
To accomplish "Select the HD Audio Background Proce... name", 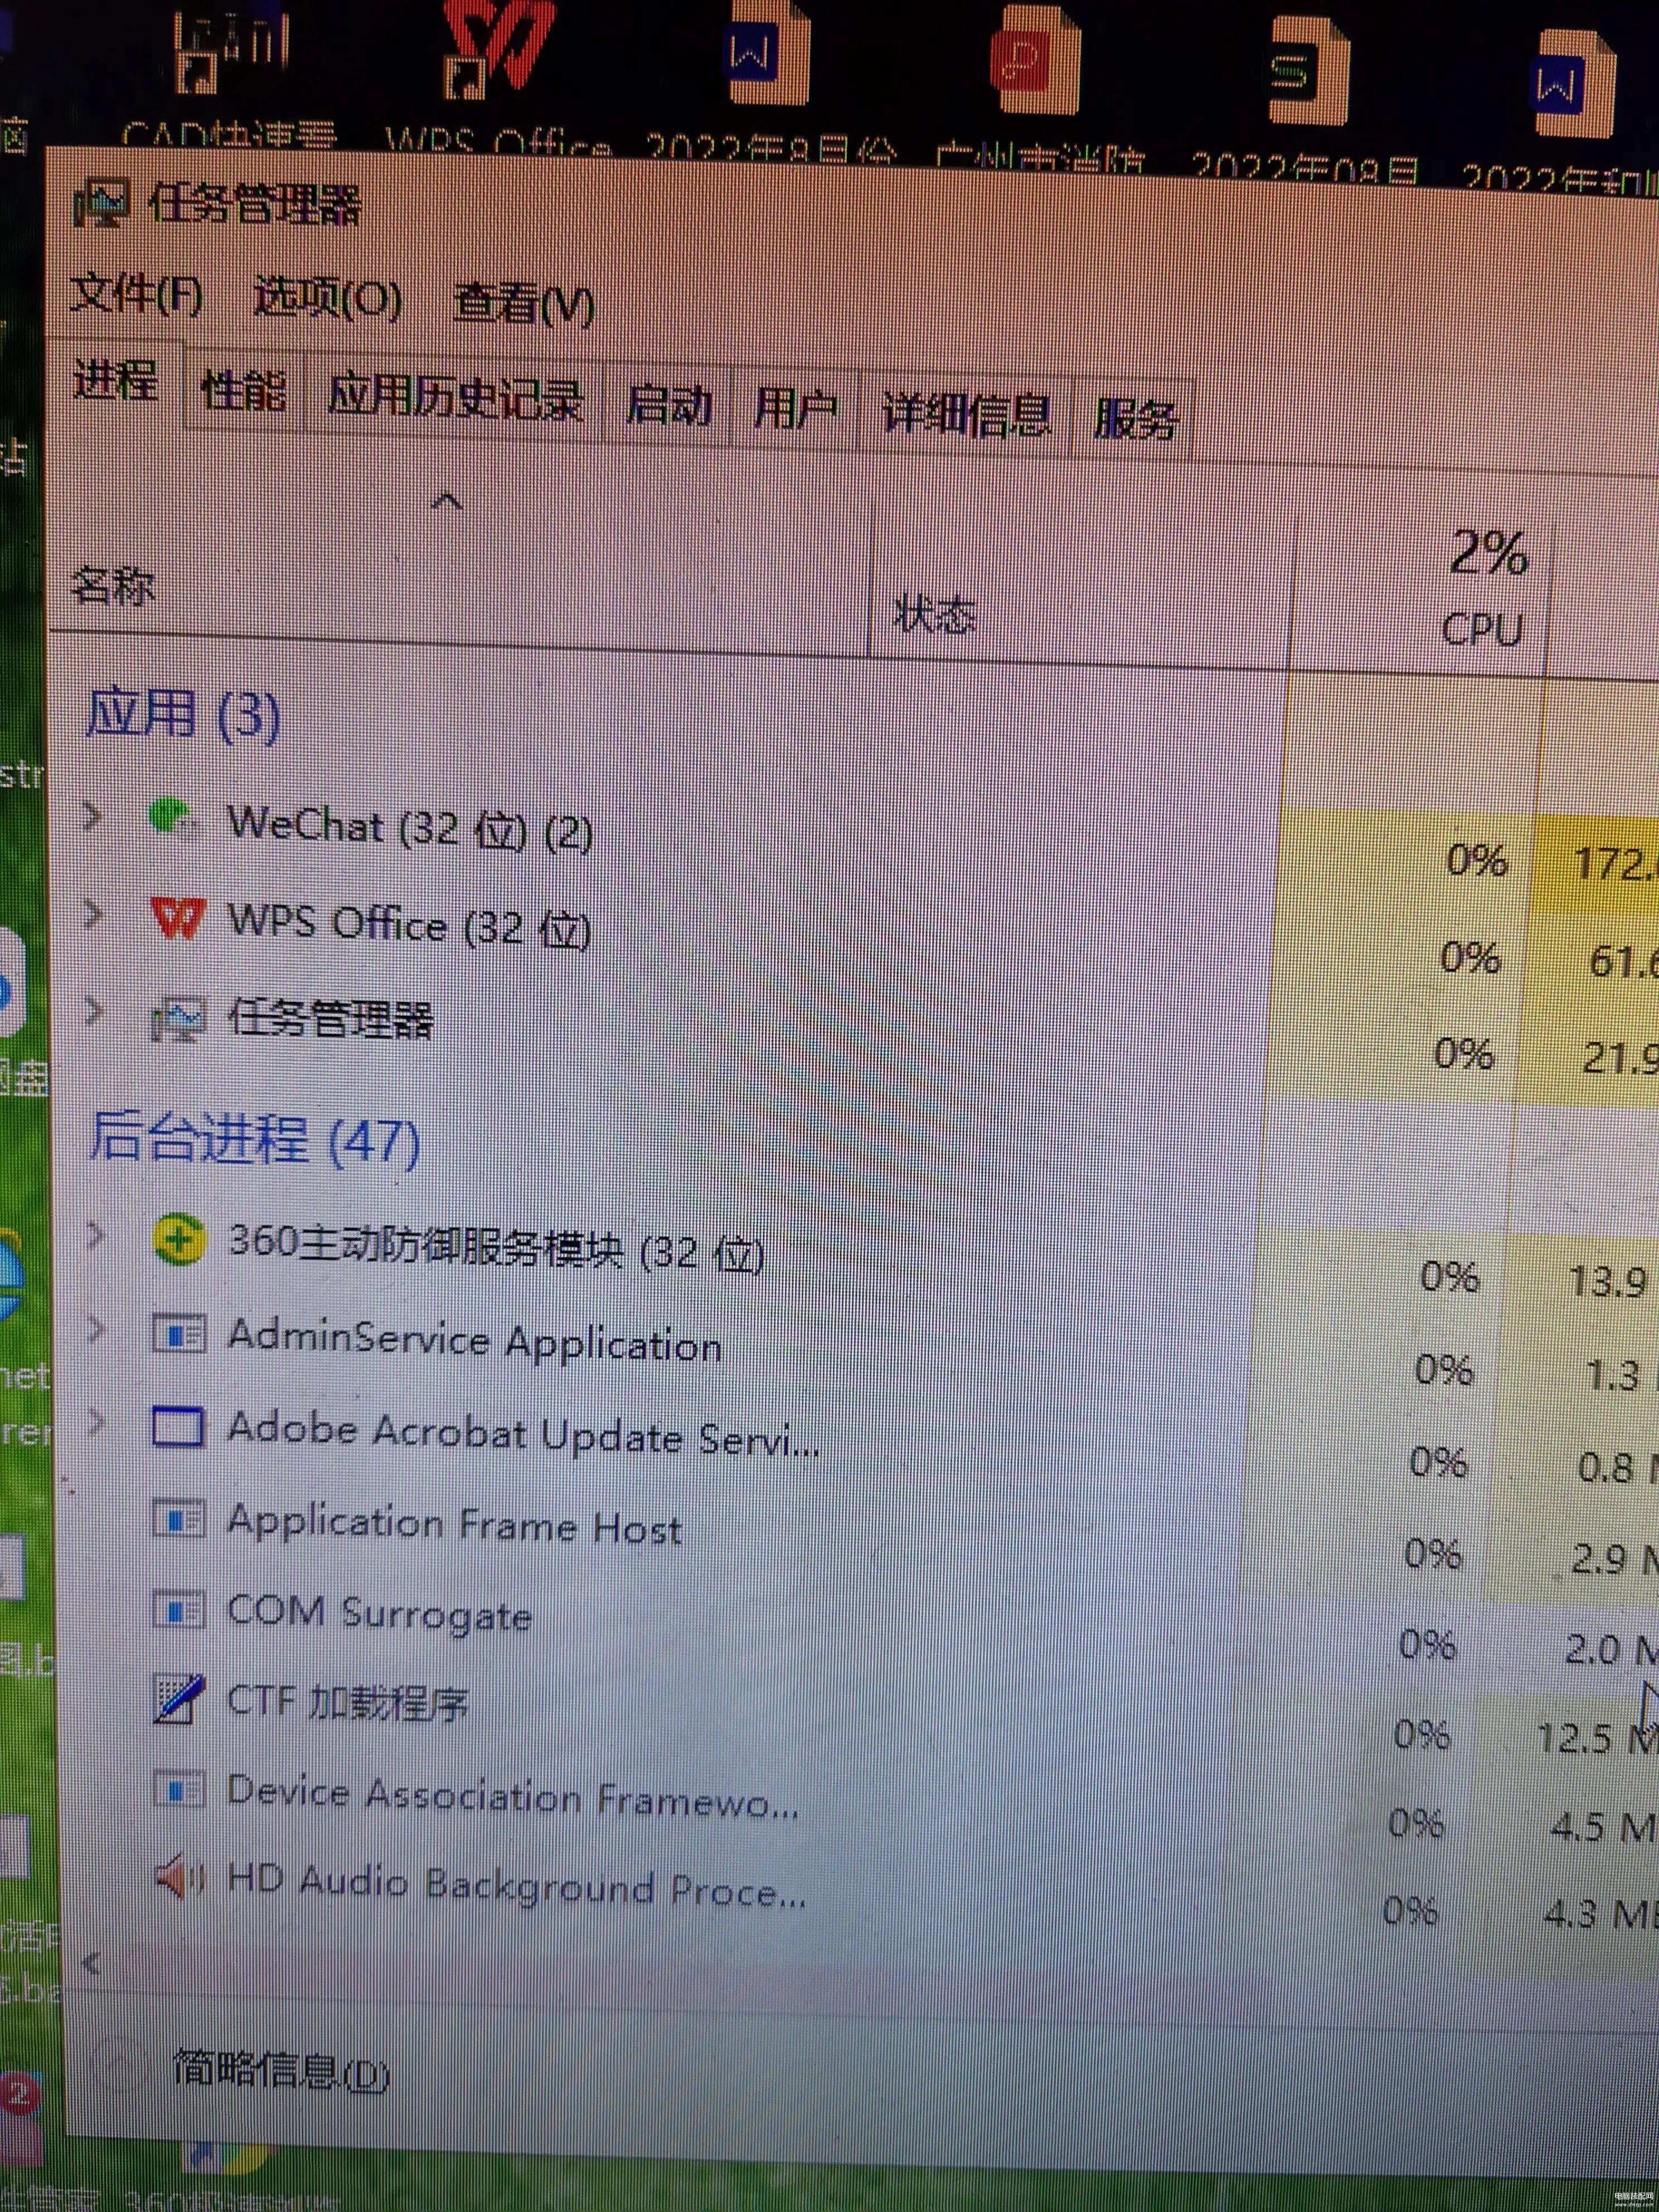I will pyautogui.click(x=517, y=1885).
